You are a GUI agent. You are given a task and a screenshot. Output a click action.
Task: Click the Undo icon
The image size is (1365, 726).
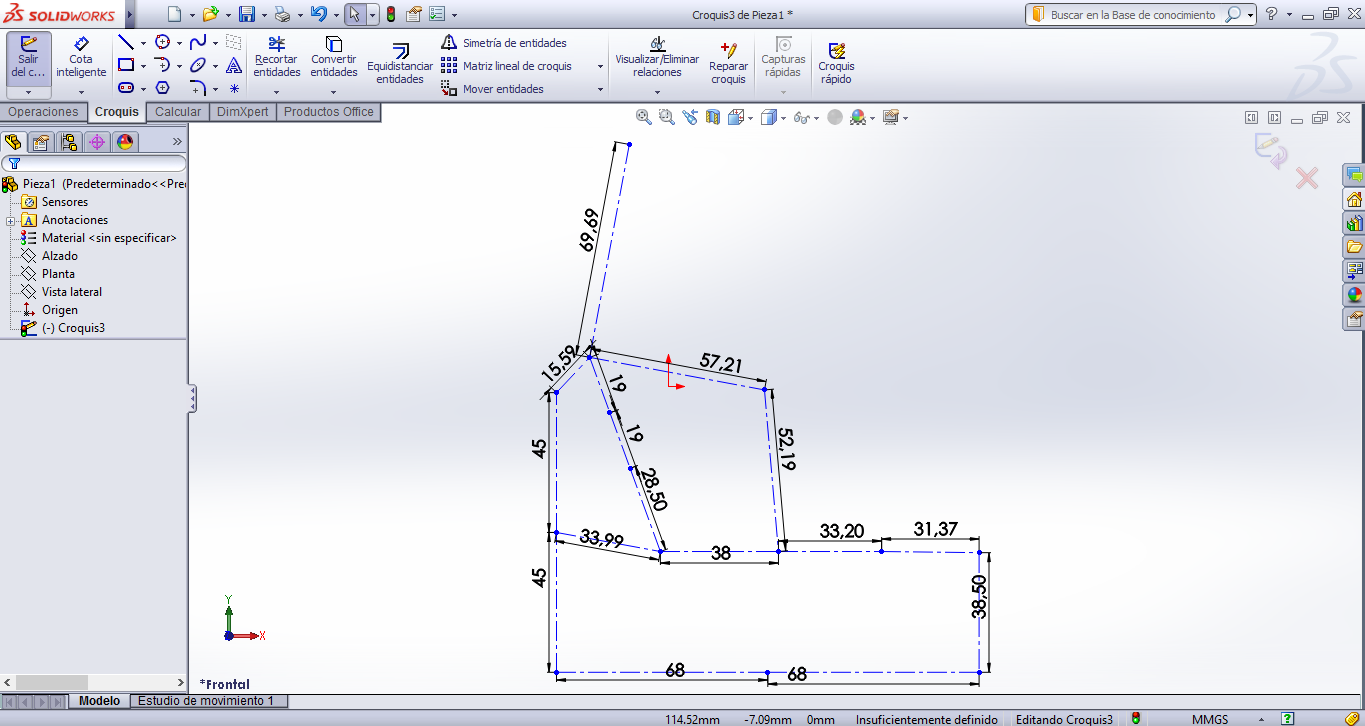(318, 14)
